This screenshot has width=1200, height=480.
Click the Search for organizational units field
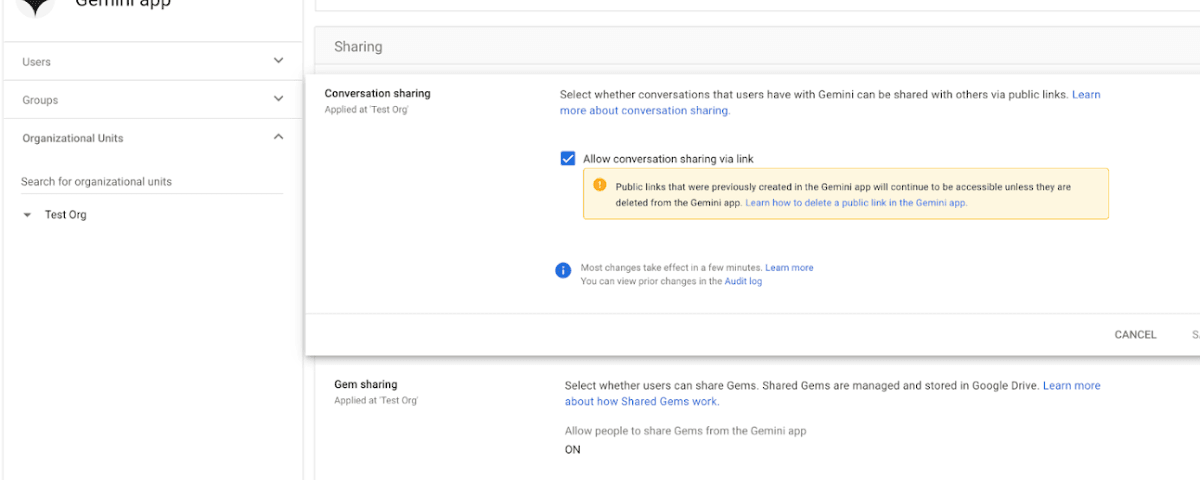150,182
